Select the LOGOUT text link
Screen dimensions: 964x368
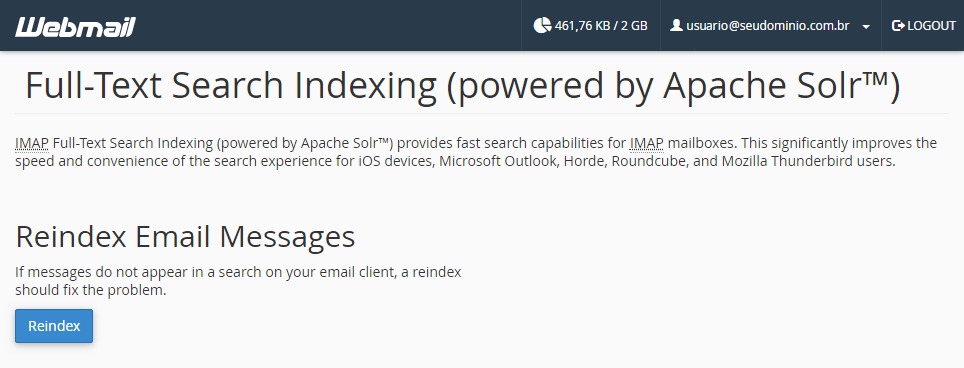(x=931, y=26)
